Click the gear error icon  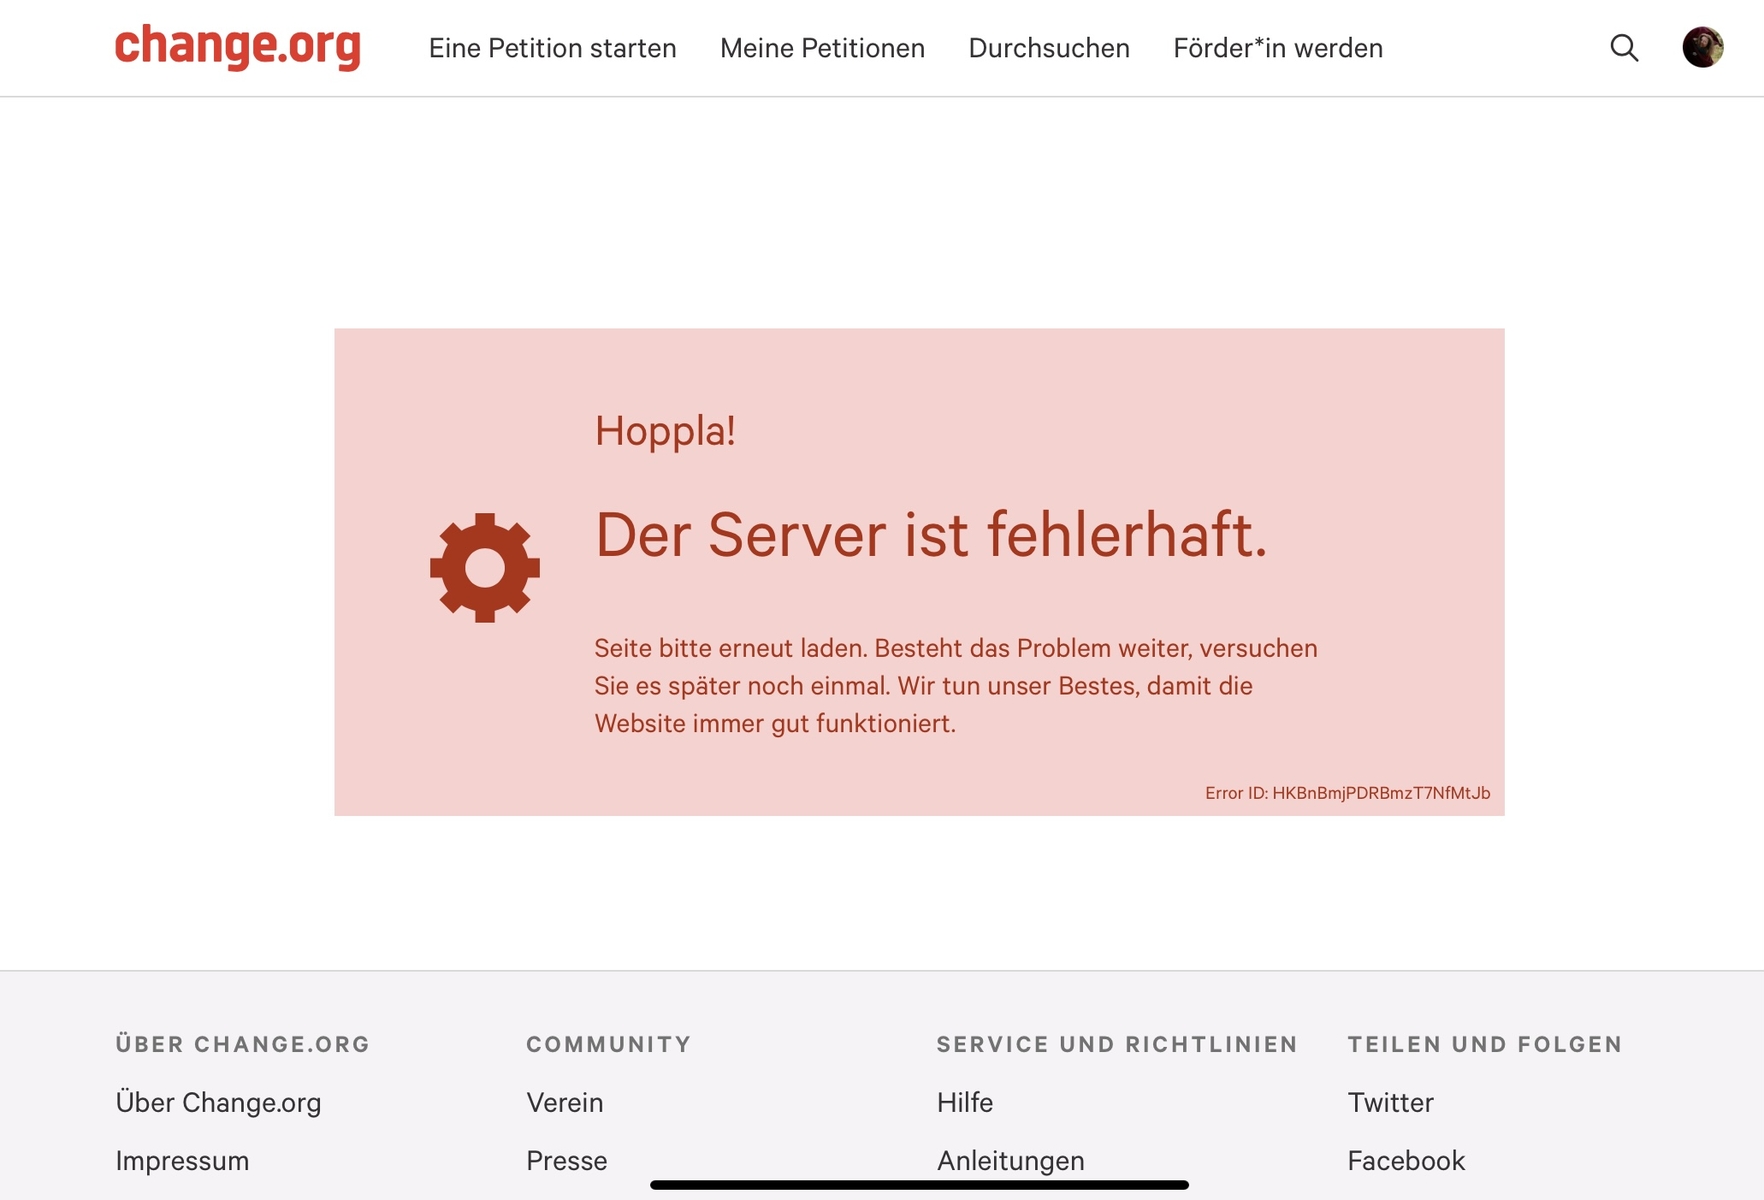pos(485,568)
